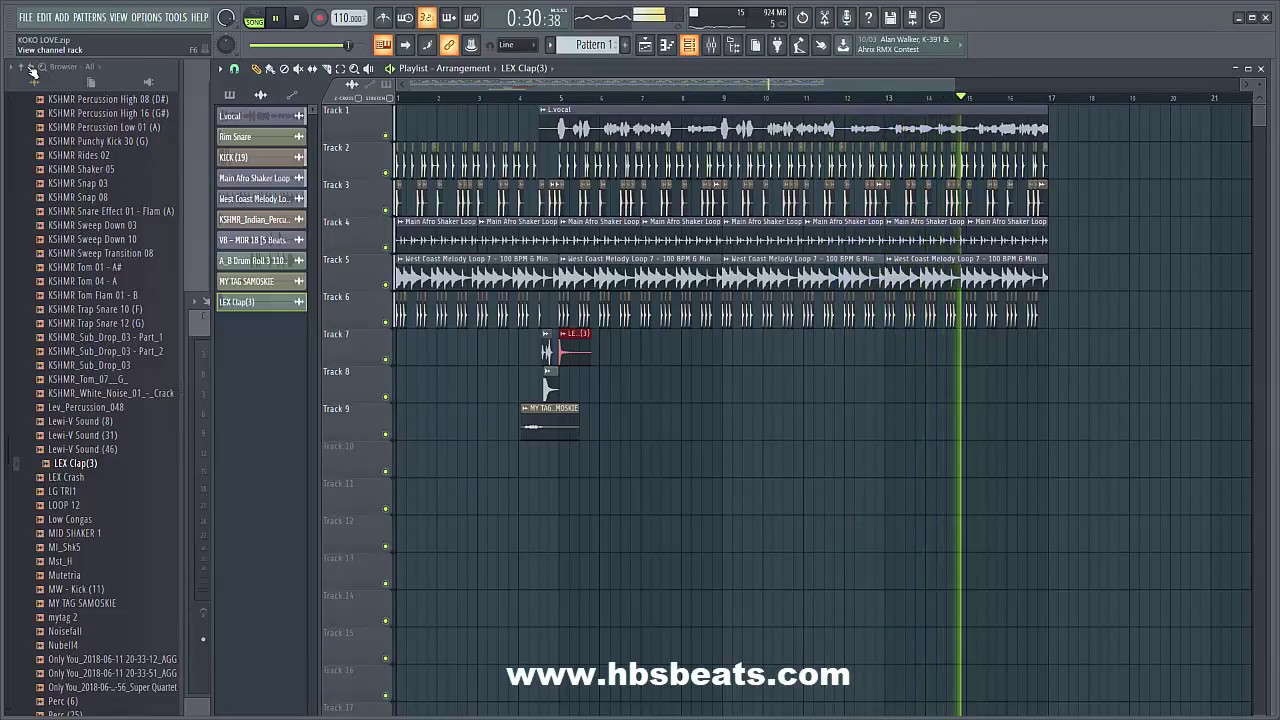
Task: Open the chat bubble news icon
Action: click(x=935, y=18)
